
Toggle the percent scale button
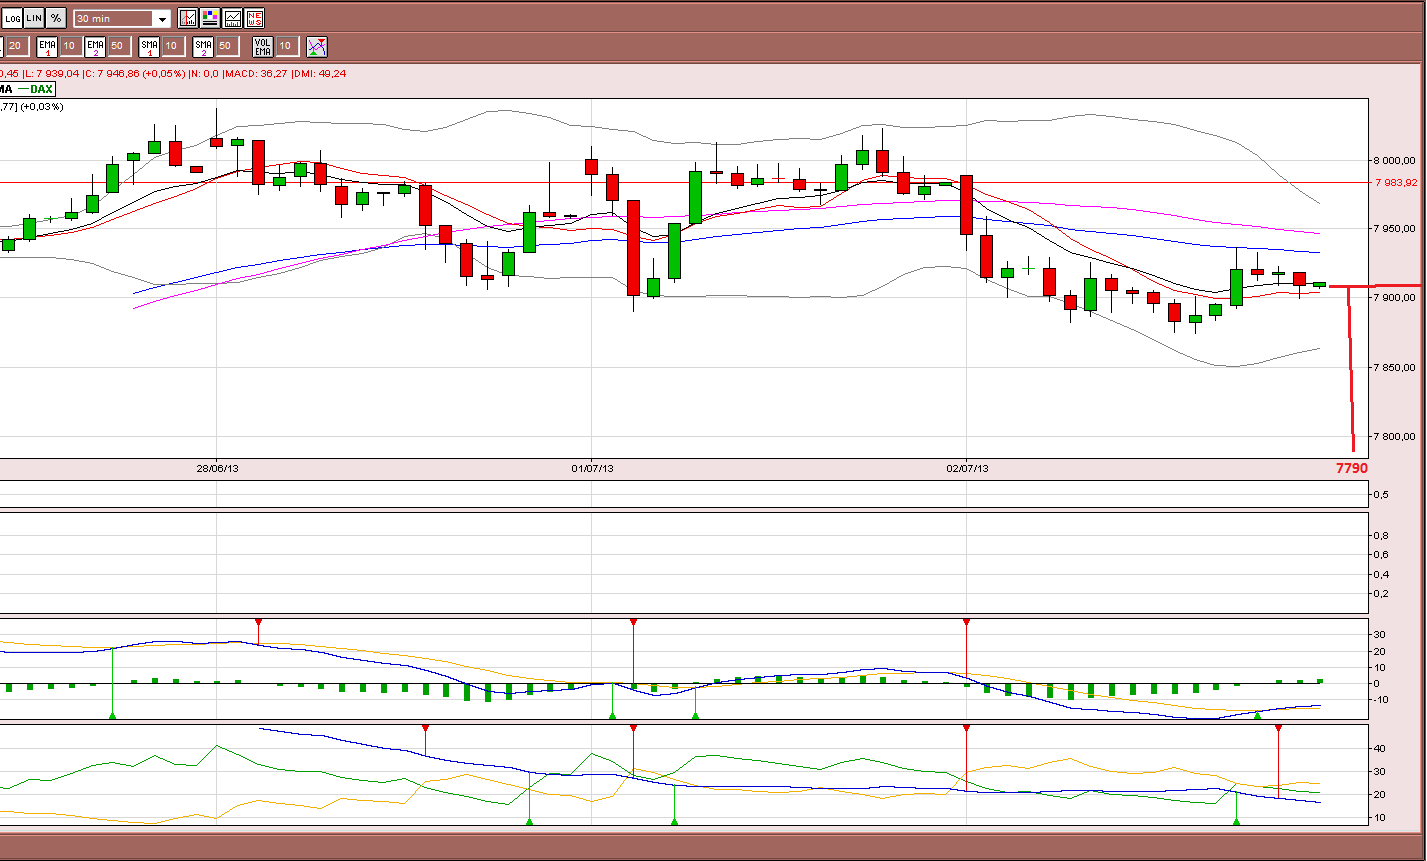coord(56,18)
